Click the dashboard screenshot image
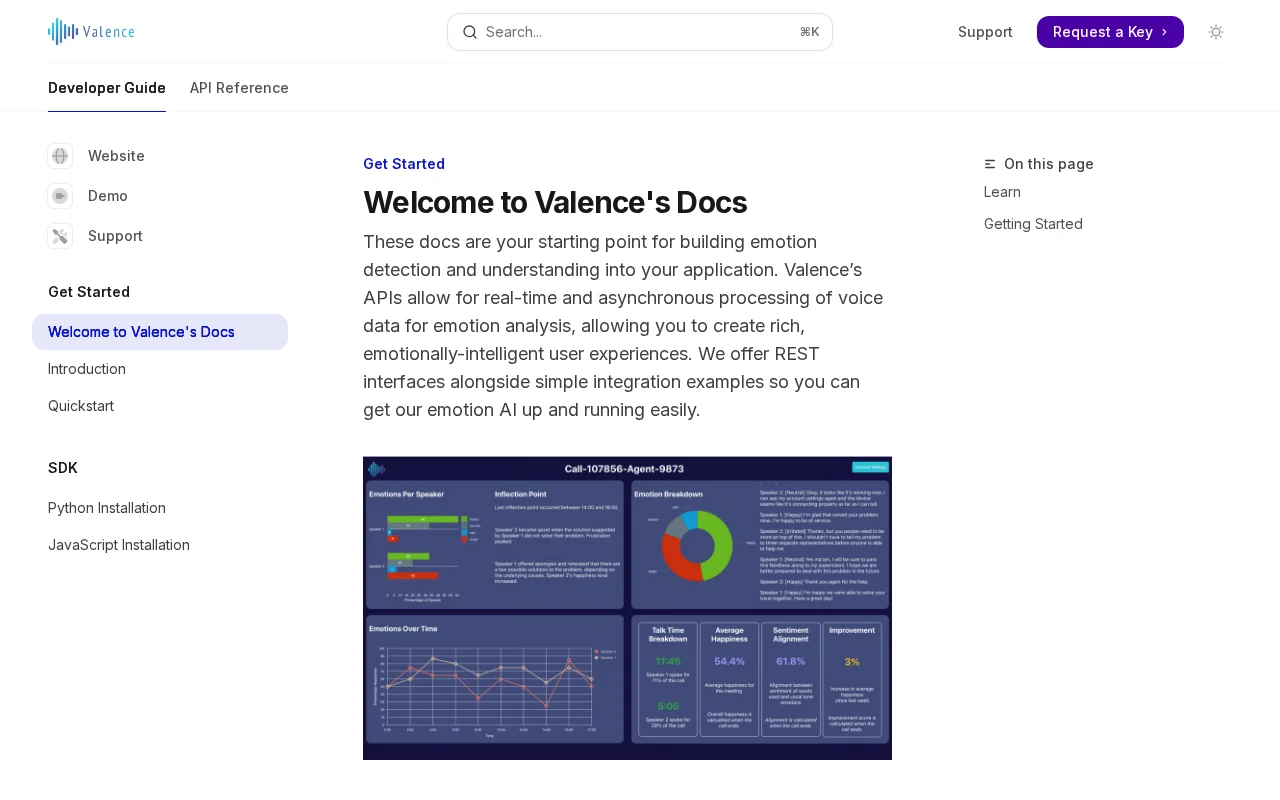The image size is (1280, 800). (x=627, y=608)
